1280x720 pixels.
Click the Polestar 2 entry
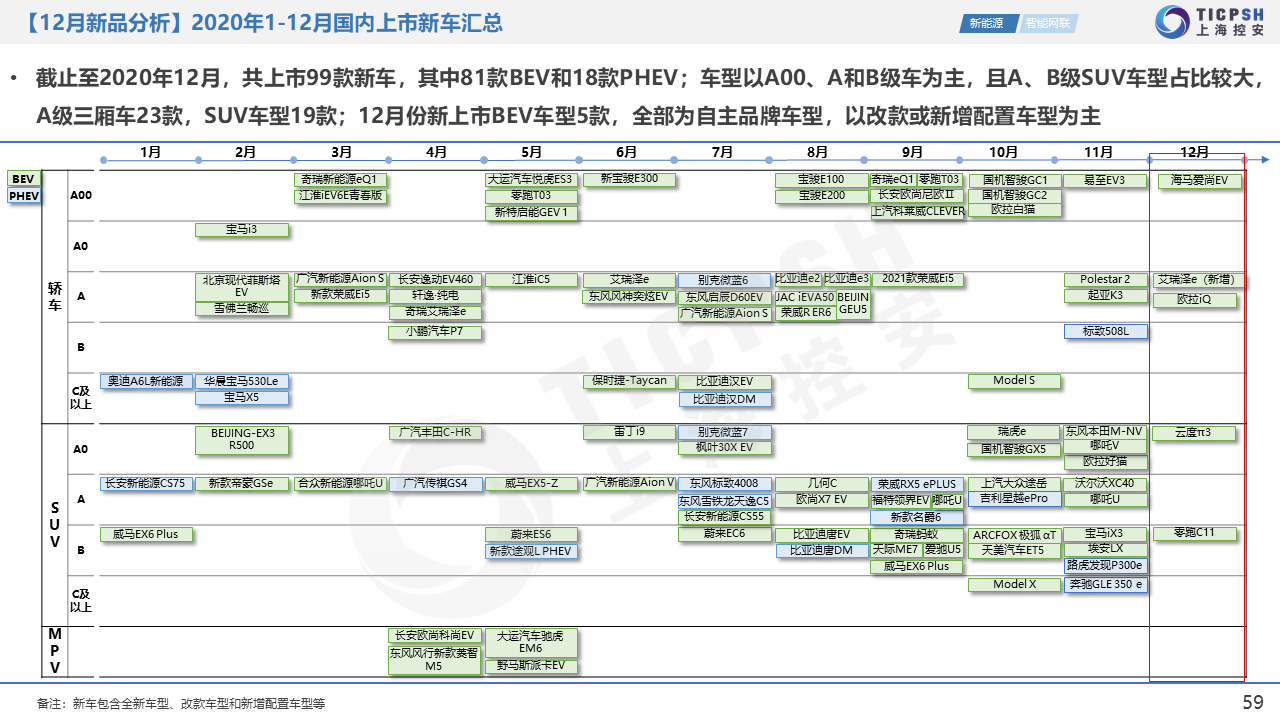tap(1104, 280)
